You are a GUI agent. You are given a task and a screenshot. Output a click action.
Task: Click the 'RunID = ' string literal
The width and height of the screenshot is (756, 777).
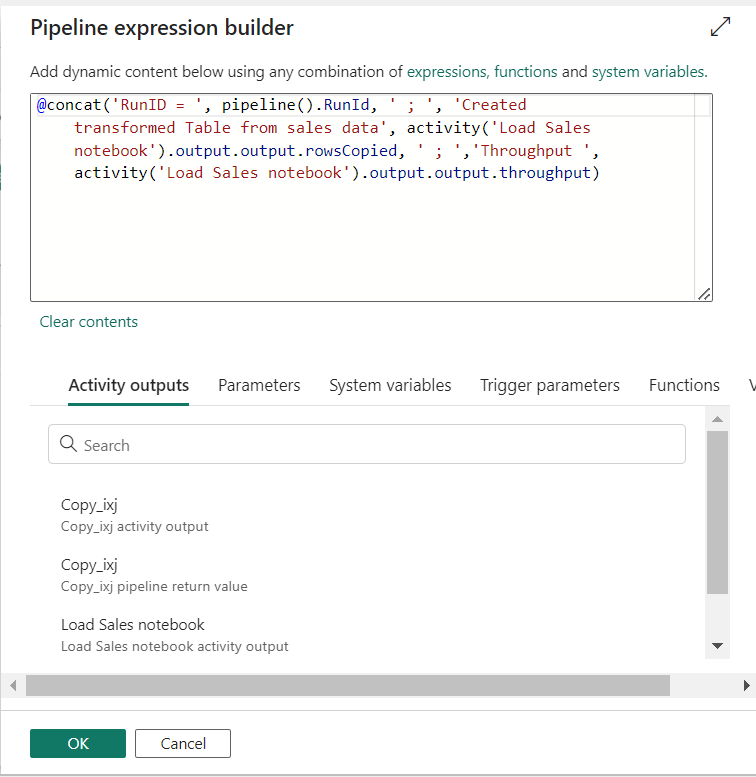tap(157, 105)
